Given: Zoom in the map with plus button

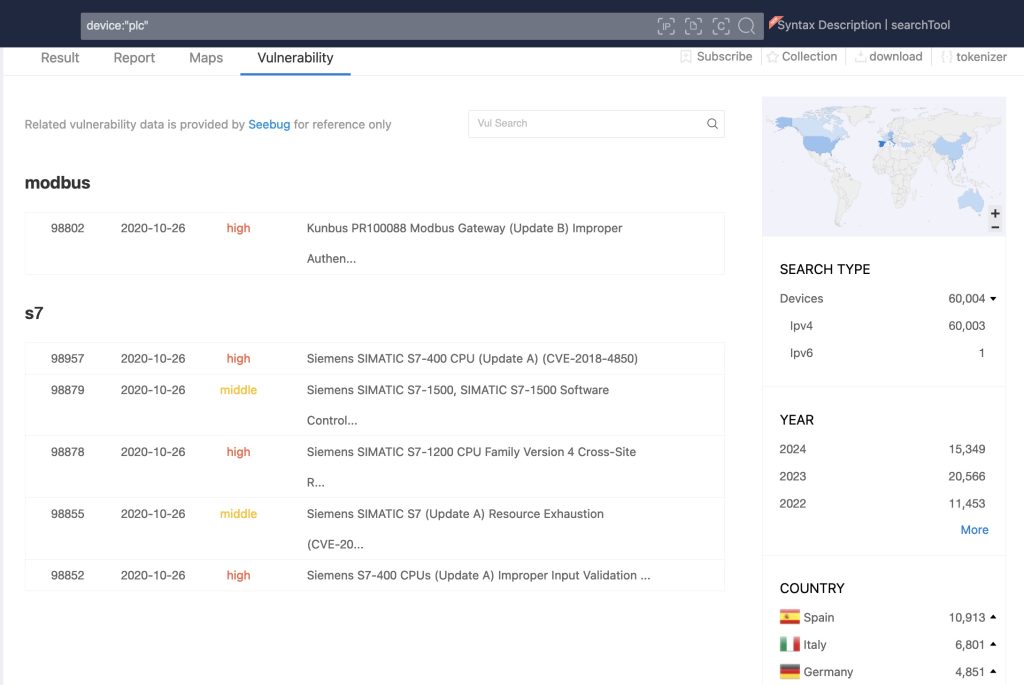Looking at the screenshot, I should 995,214.
